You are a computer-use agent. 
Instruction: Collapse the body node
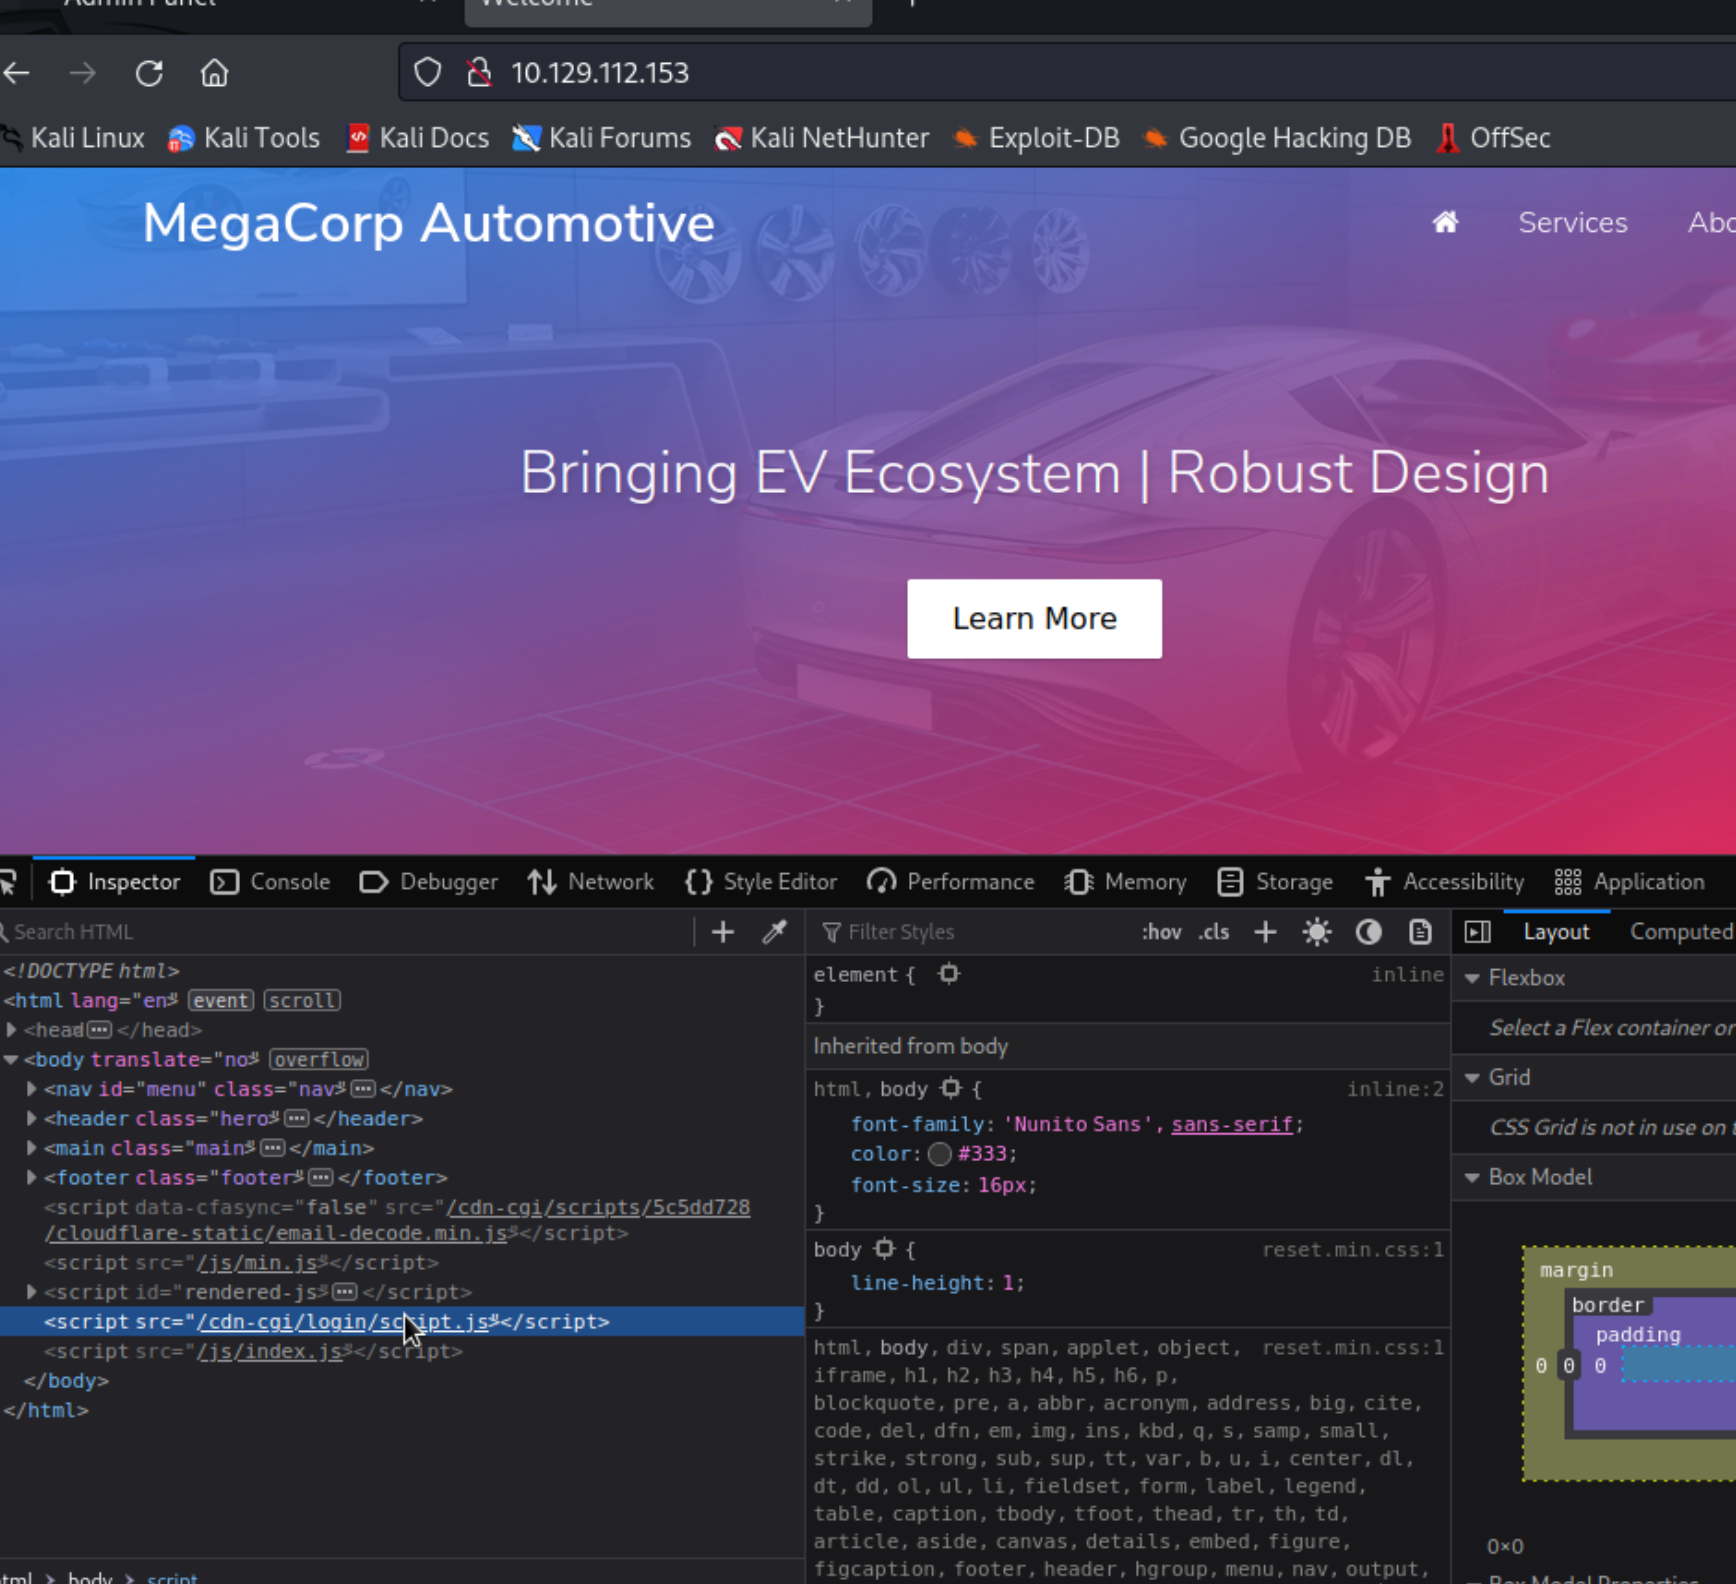pyautogui.click(x=11, y=1059)
